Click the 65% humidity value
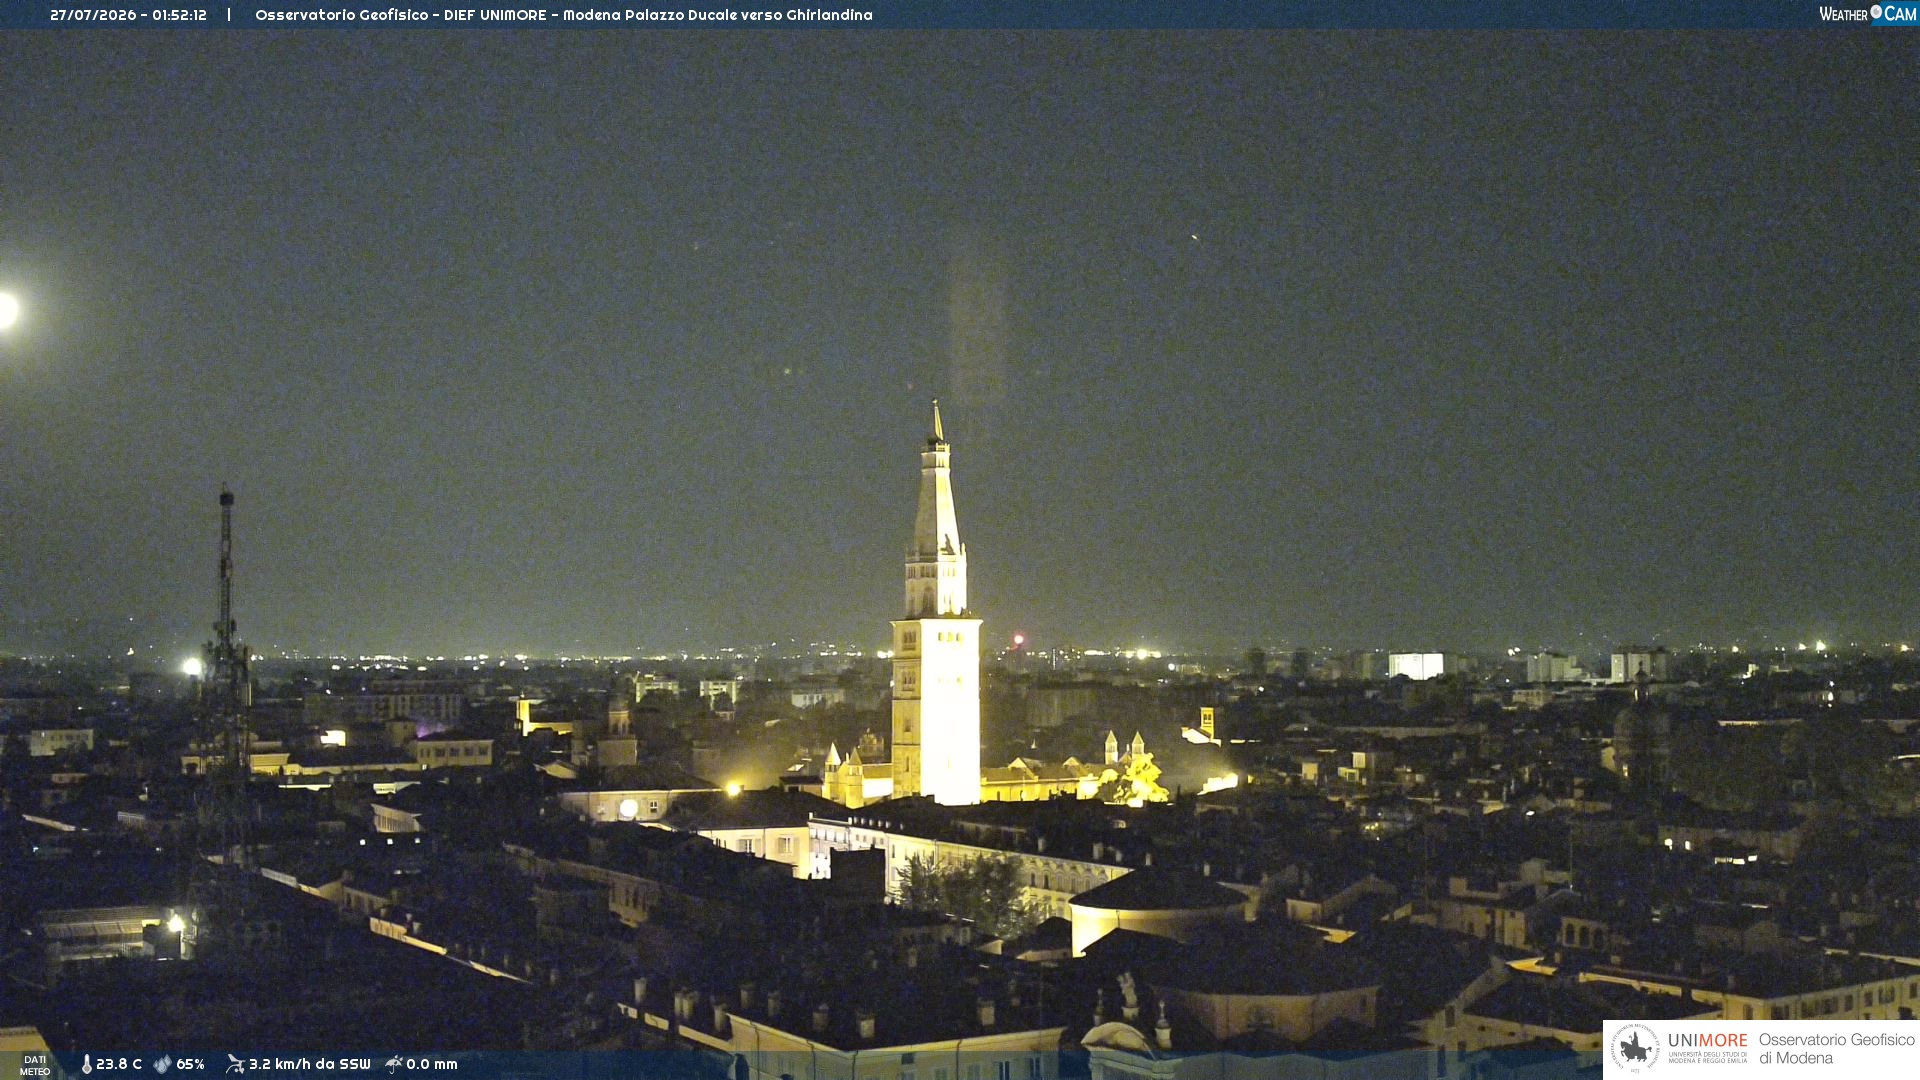1920x1080 pixels. [190, 1064]
